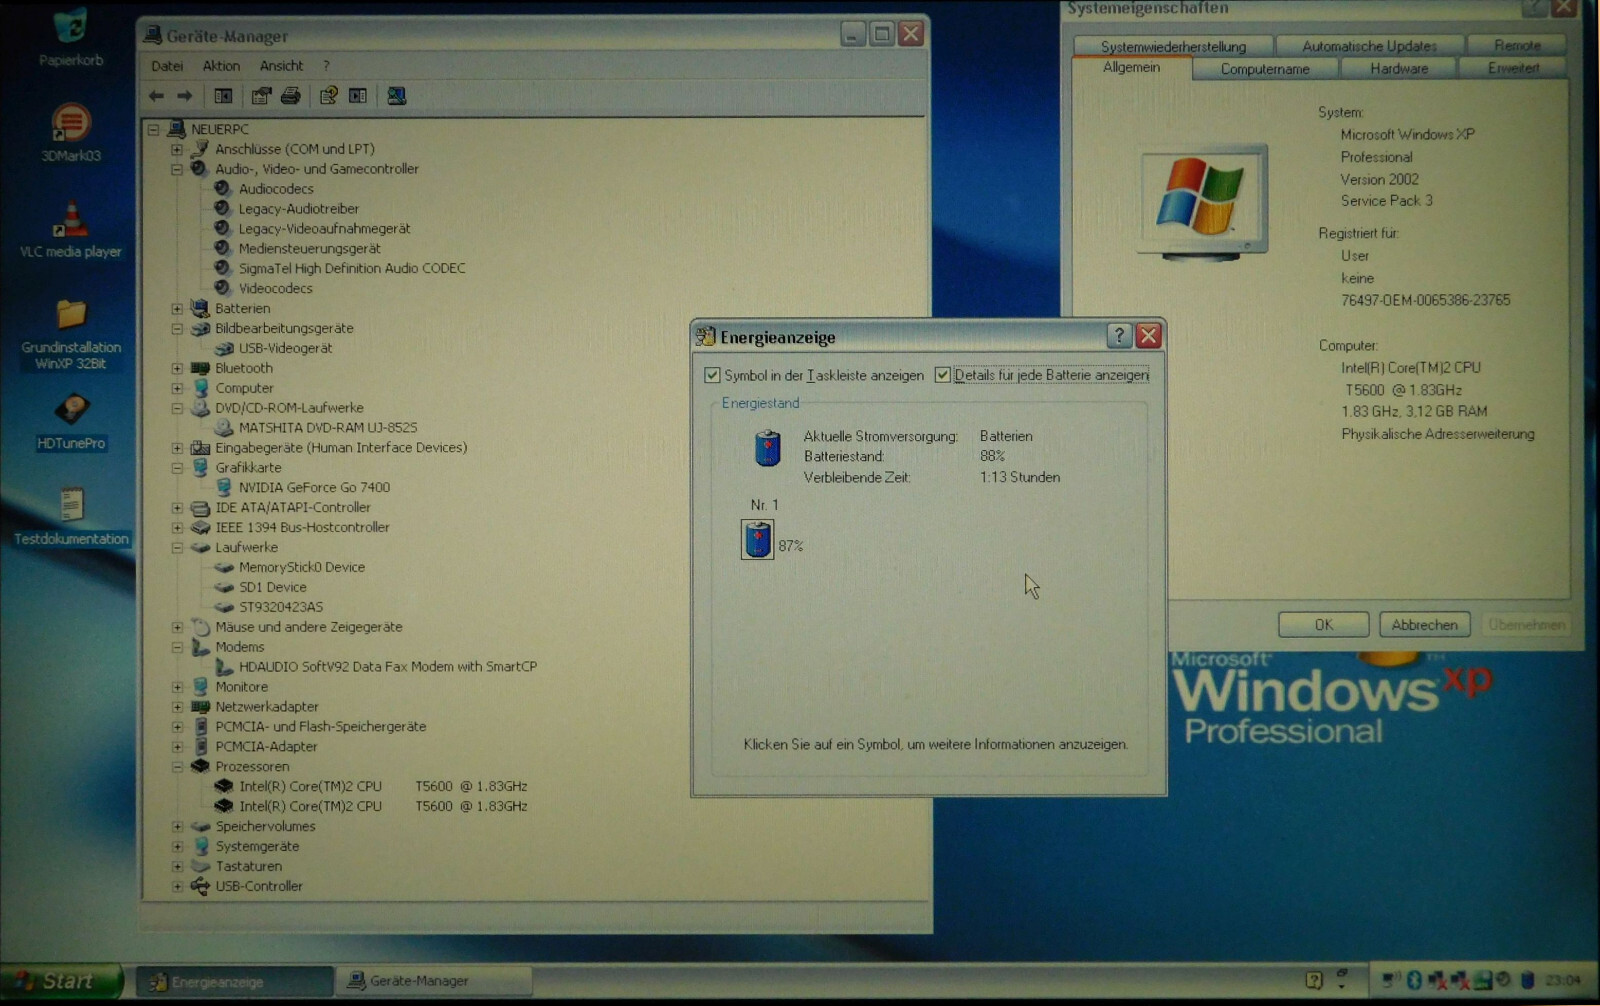
Task: Collapse Audio-, Video- und Gamecontroller node
Action: [x=177, y=169]
